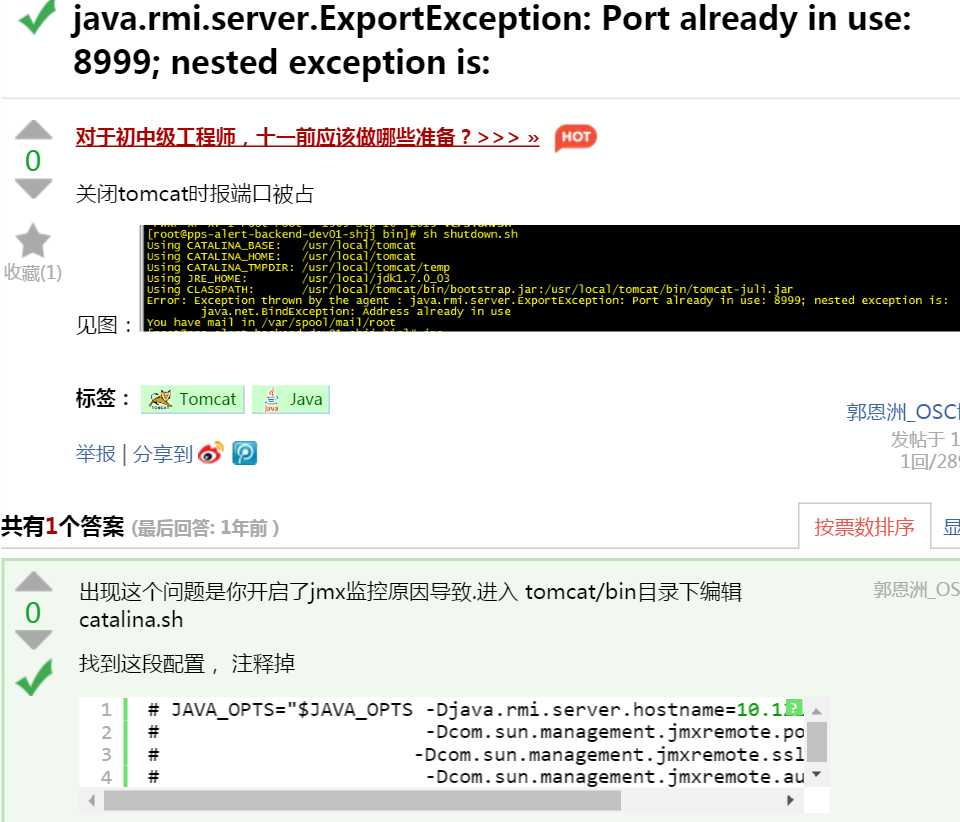Open the Java tag
This screenshot has width=960, height=822.
click(291, 399)
